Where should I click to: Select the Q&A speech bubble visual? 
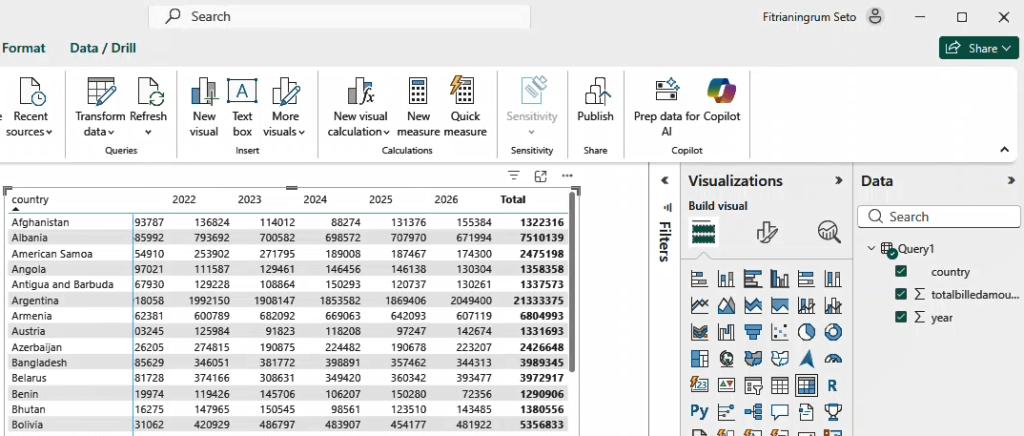(x=780, y=411)
